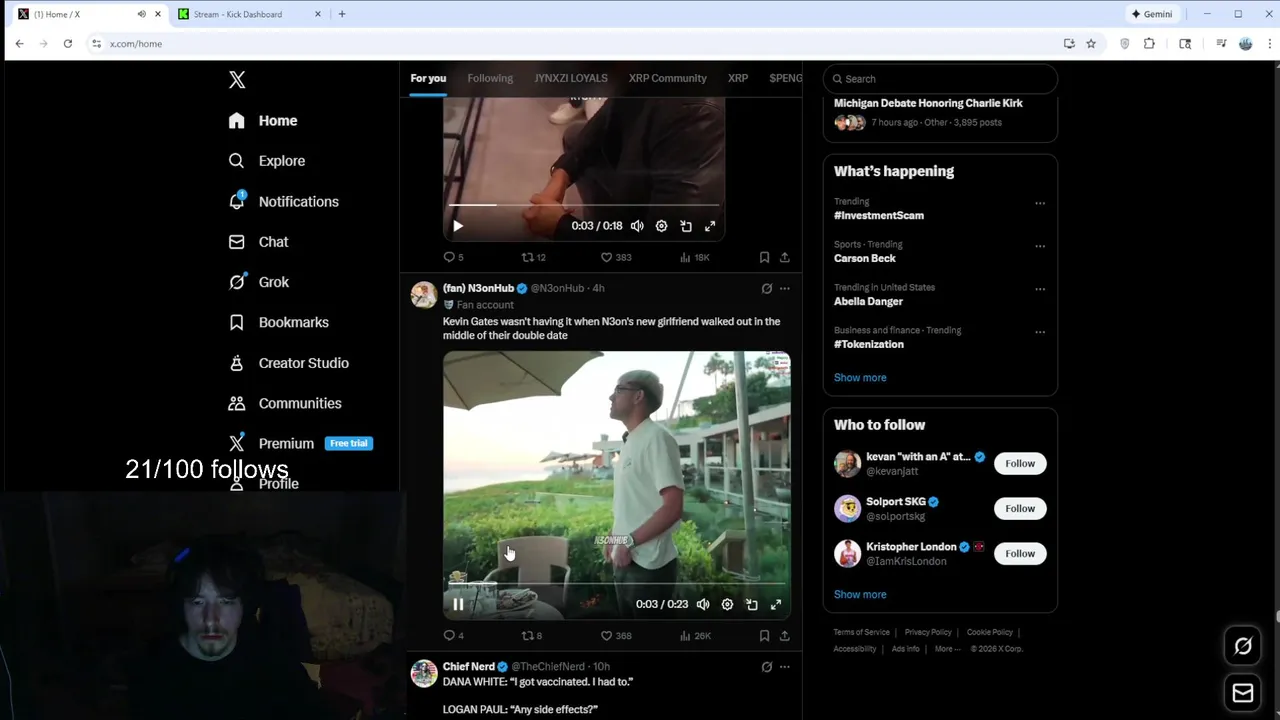Screen dimensions: 1280x720
Task: Open Creator Studio in sidebar
Action: tap(288, 363)
